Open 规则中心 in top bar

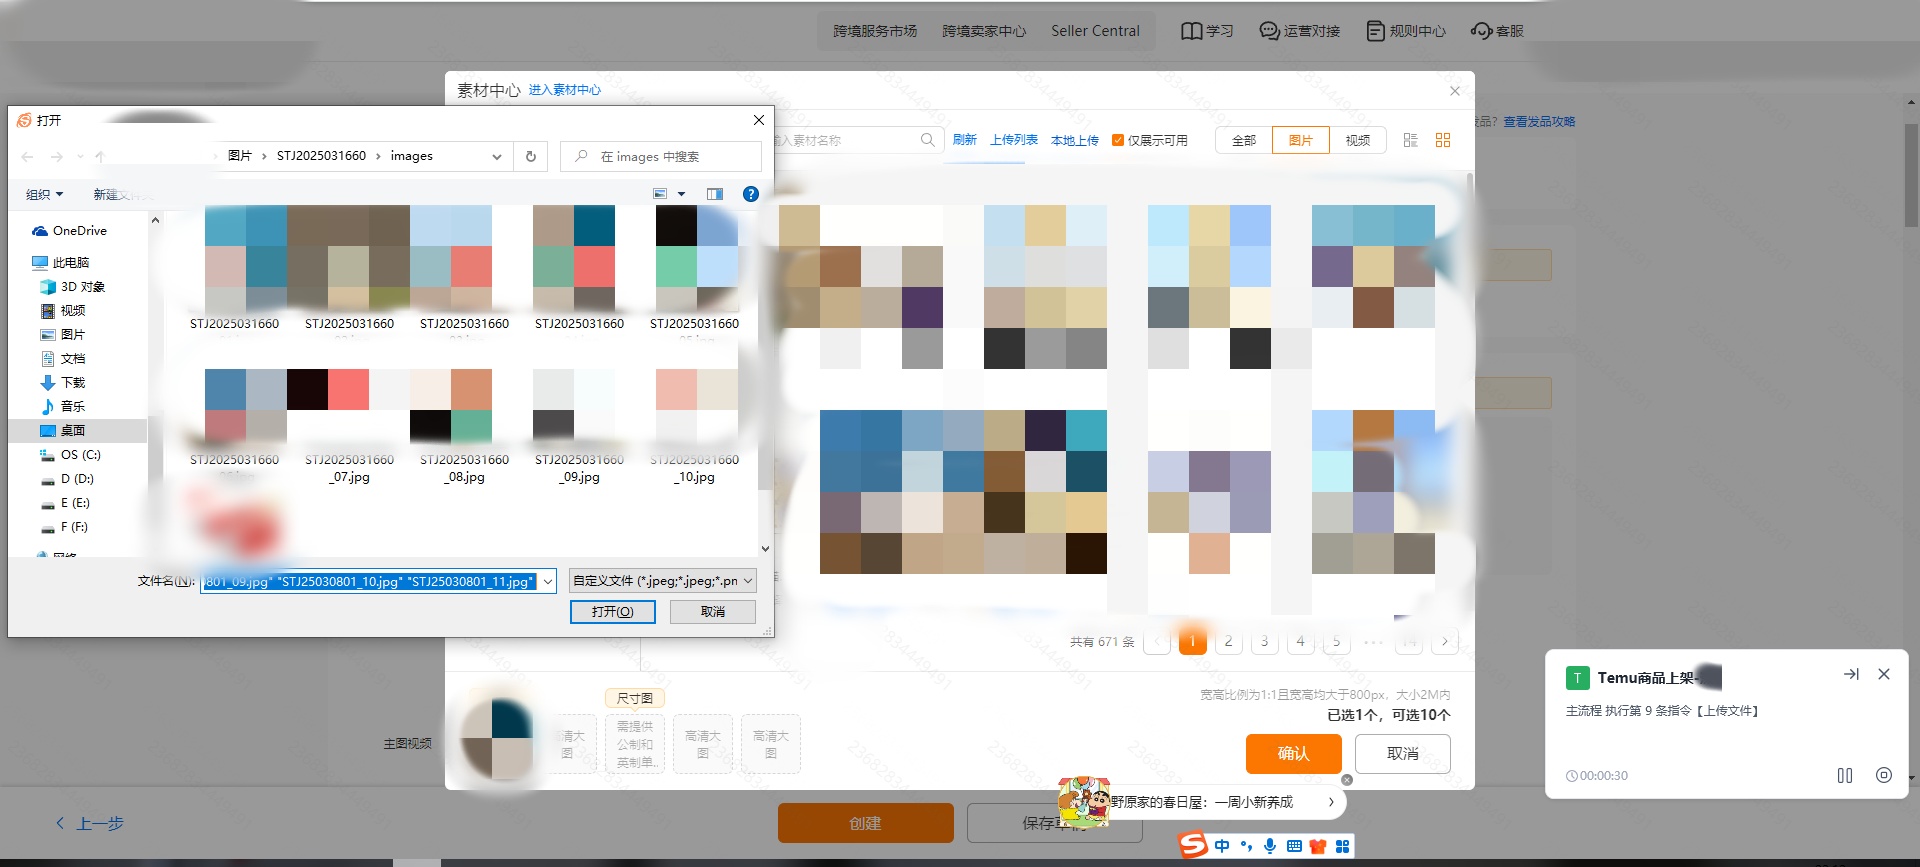1406,31
